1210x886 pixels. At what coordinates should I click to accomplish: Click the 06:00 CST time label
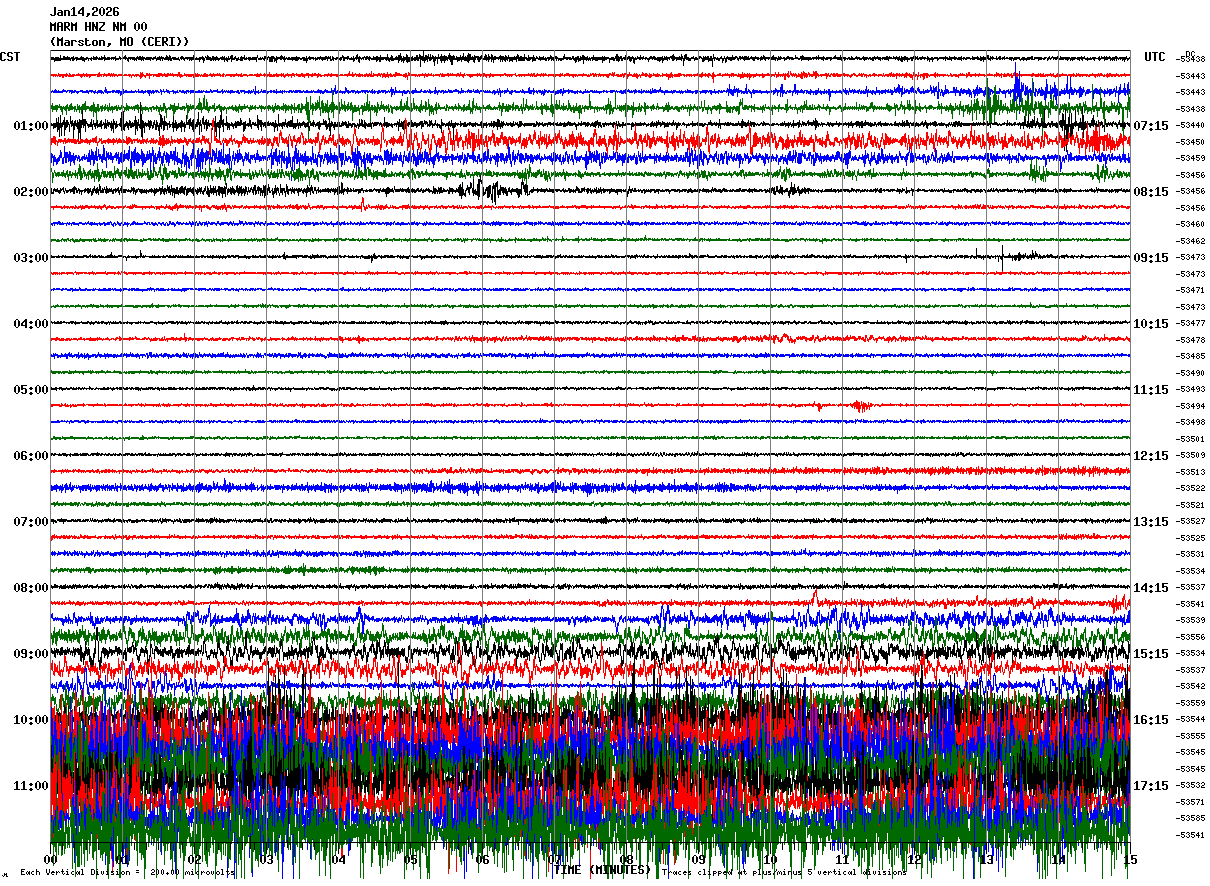31,455
